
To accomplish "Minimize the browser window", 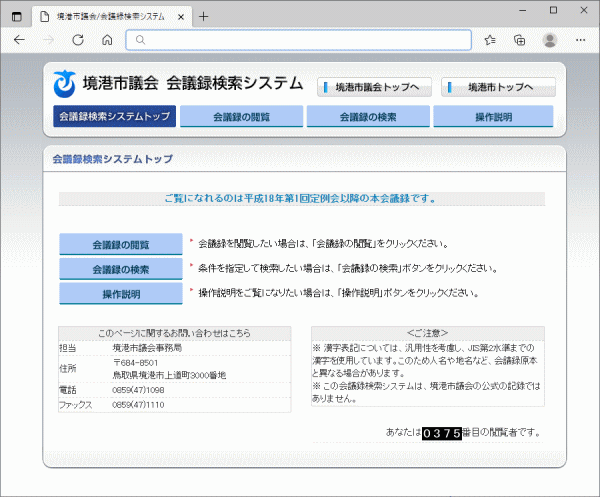I will (x=523, y=10).
